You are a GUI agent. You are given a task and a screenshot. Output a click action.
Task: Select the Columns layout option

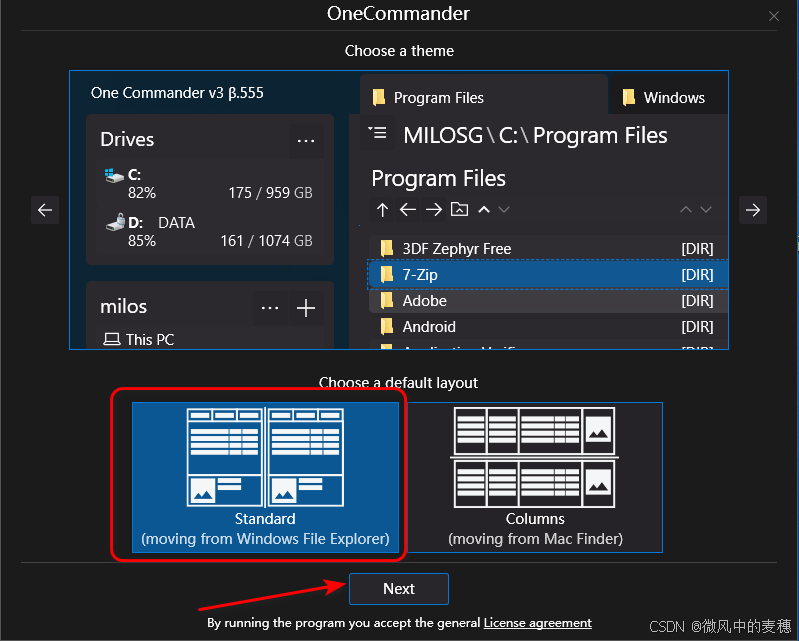click(x=535, y=477)
